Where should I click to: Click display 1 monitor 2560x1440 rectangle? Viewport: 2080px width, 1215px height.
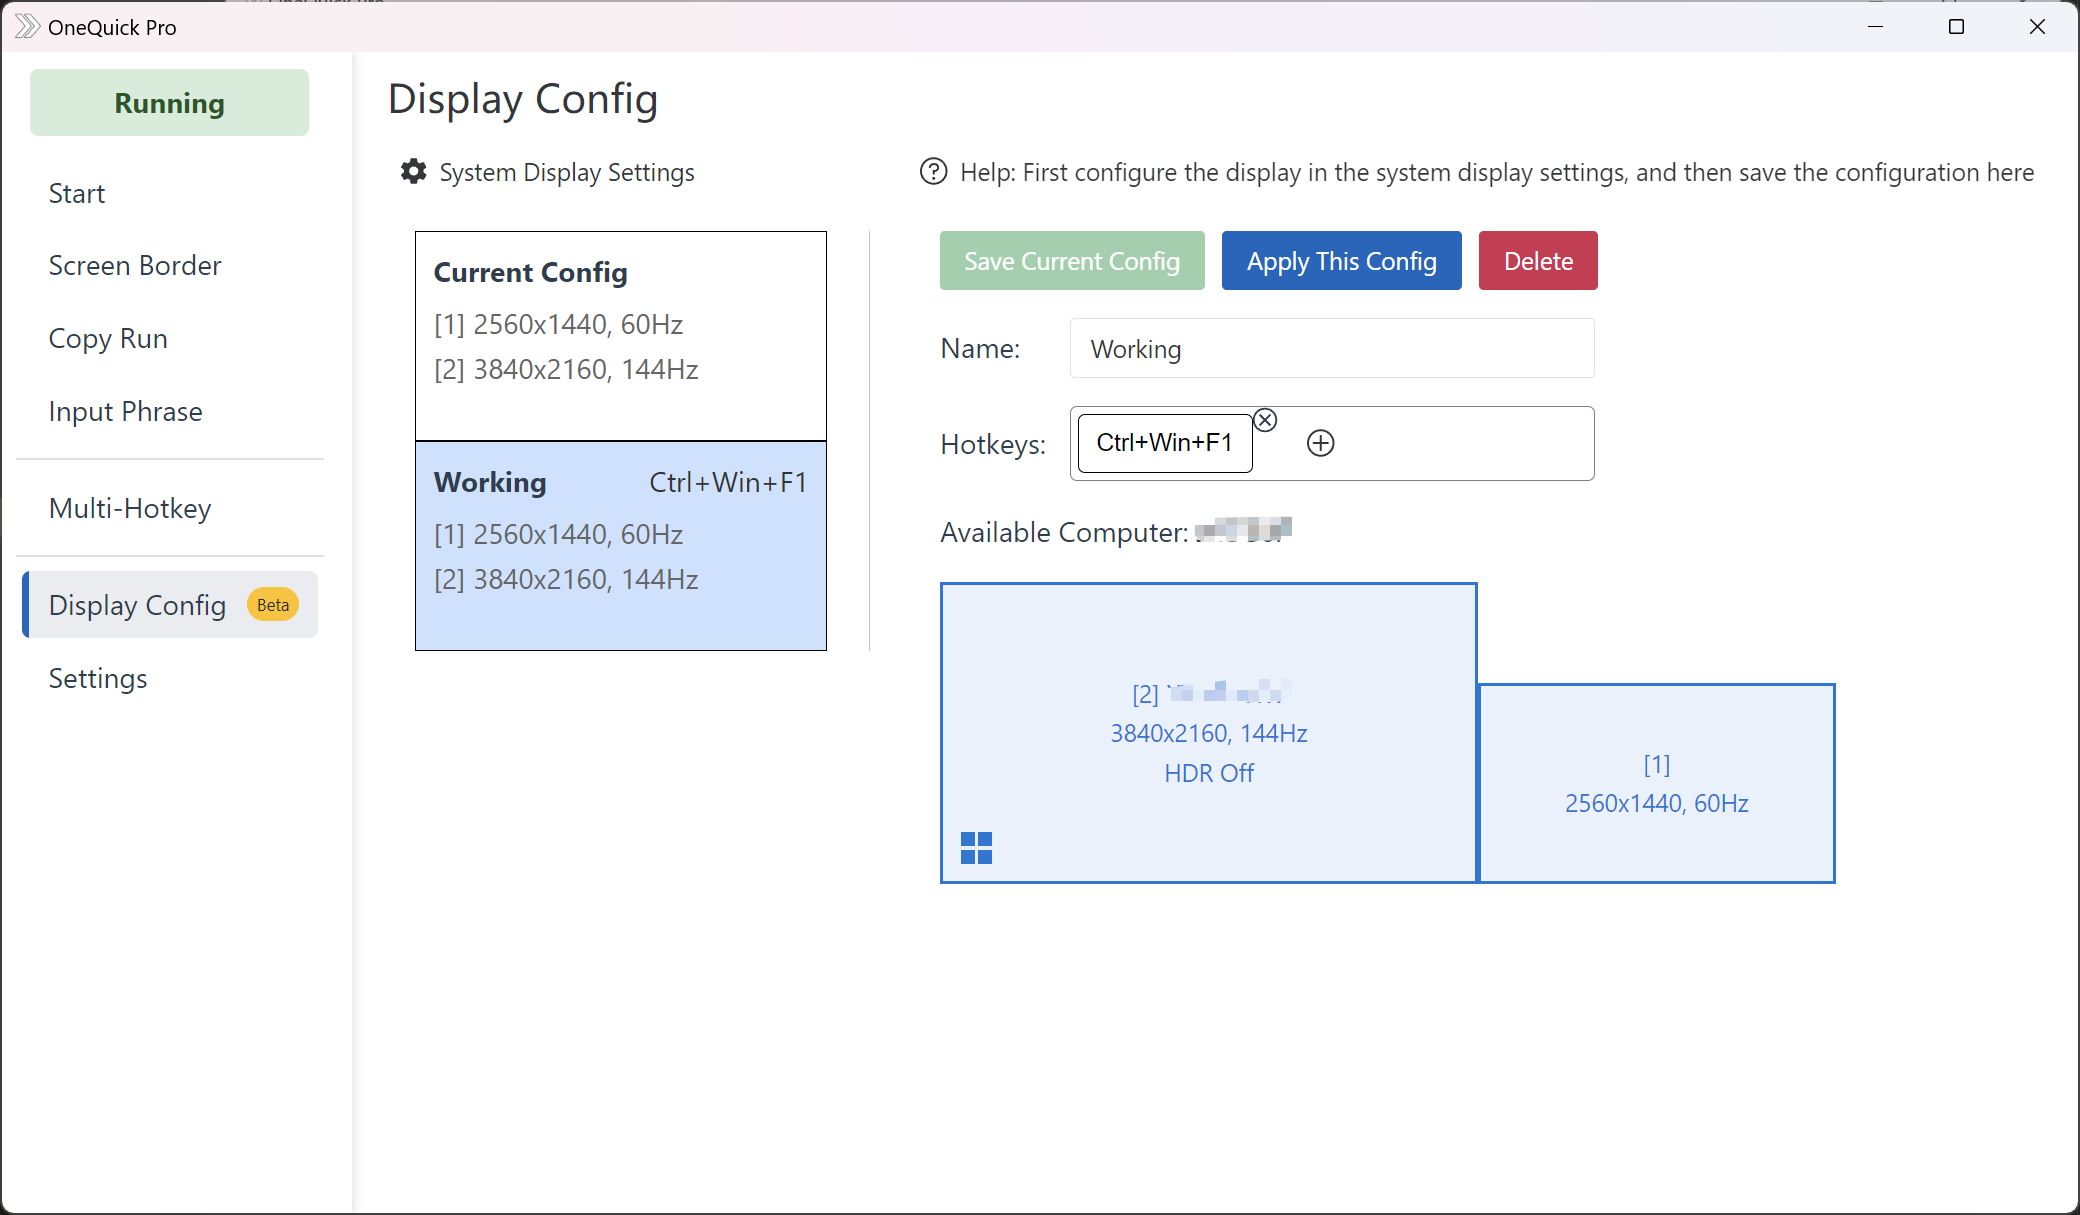(1657, 784)
